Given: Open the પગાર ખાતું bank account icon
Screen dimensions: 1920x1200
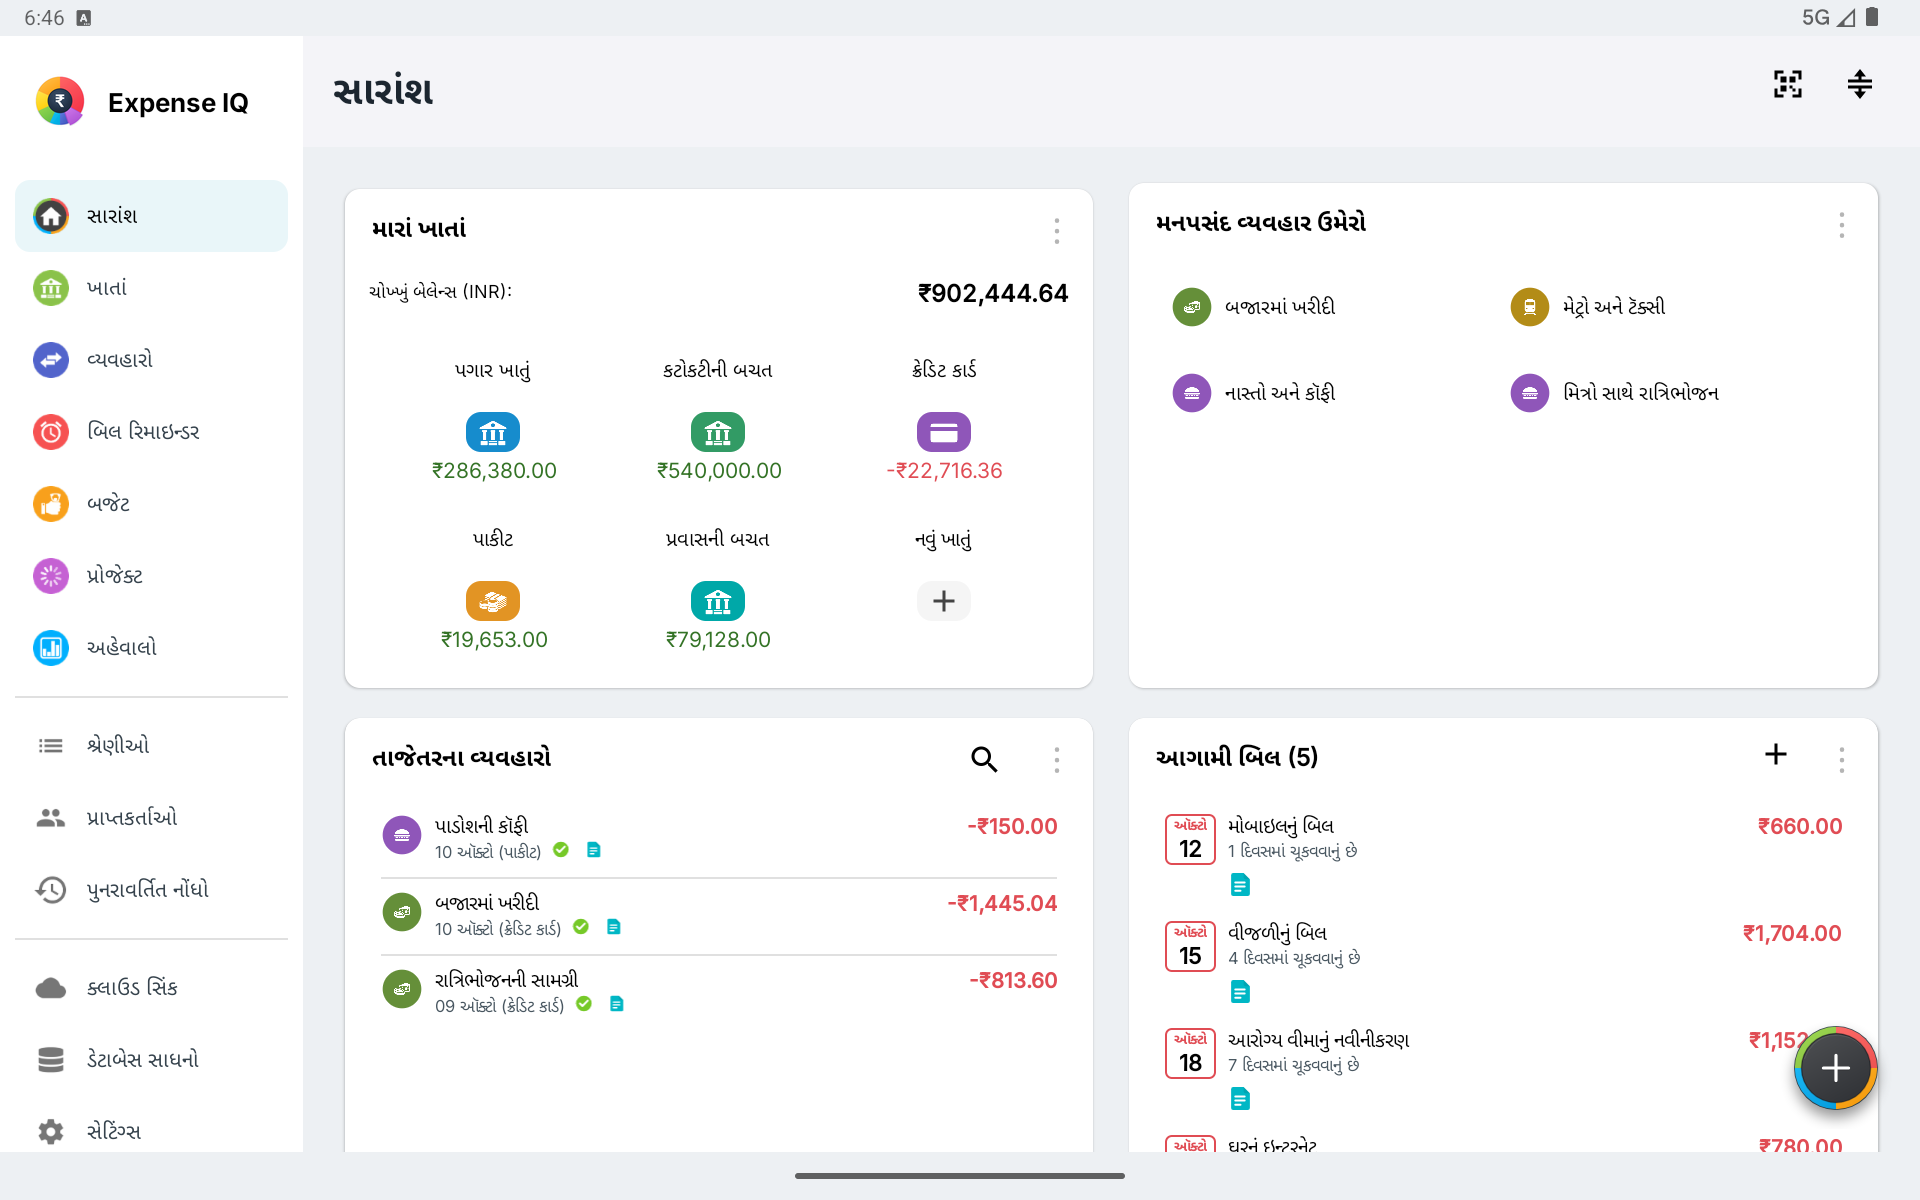Looking at the screenshot, I should (493, 432).
